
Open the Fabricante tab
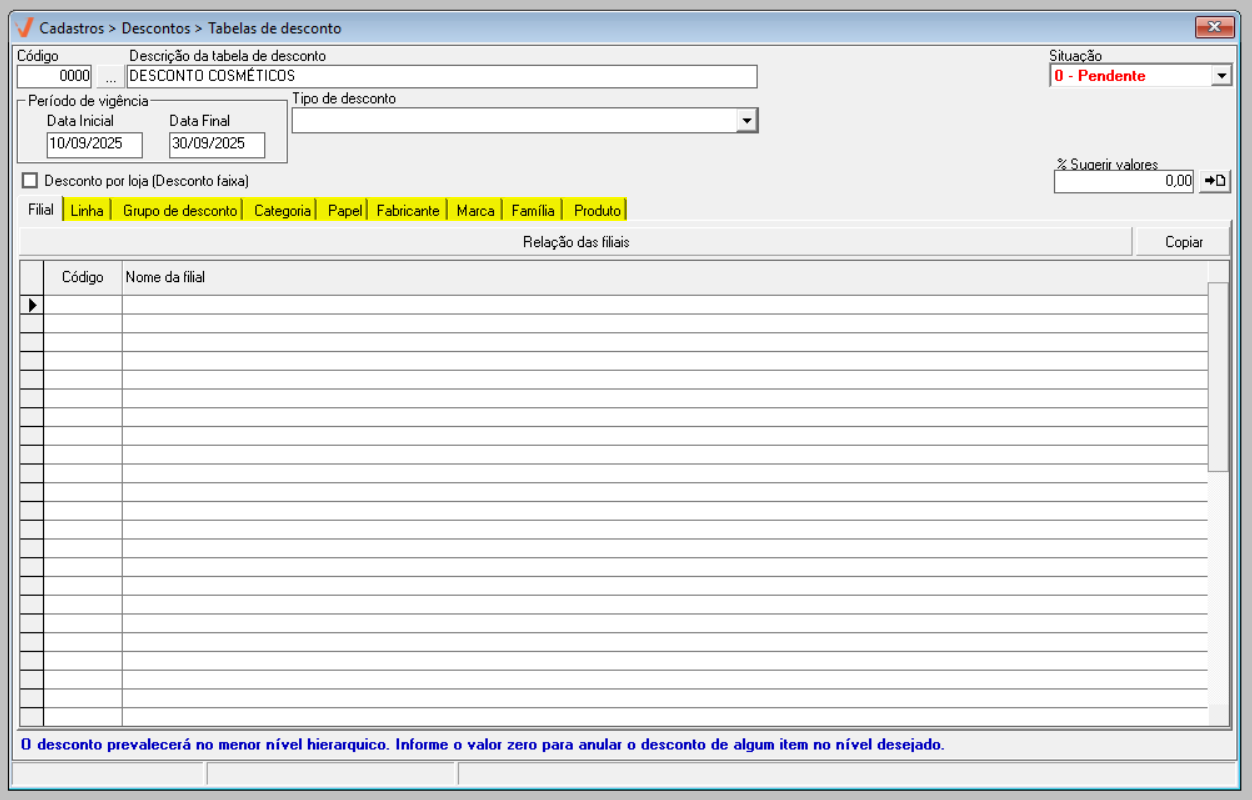pyautogui.click(x=407, y=211)
